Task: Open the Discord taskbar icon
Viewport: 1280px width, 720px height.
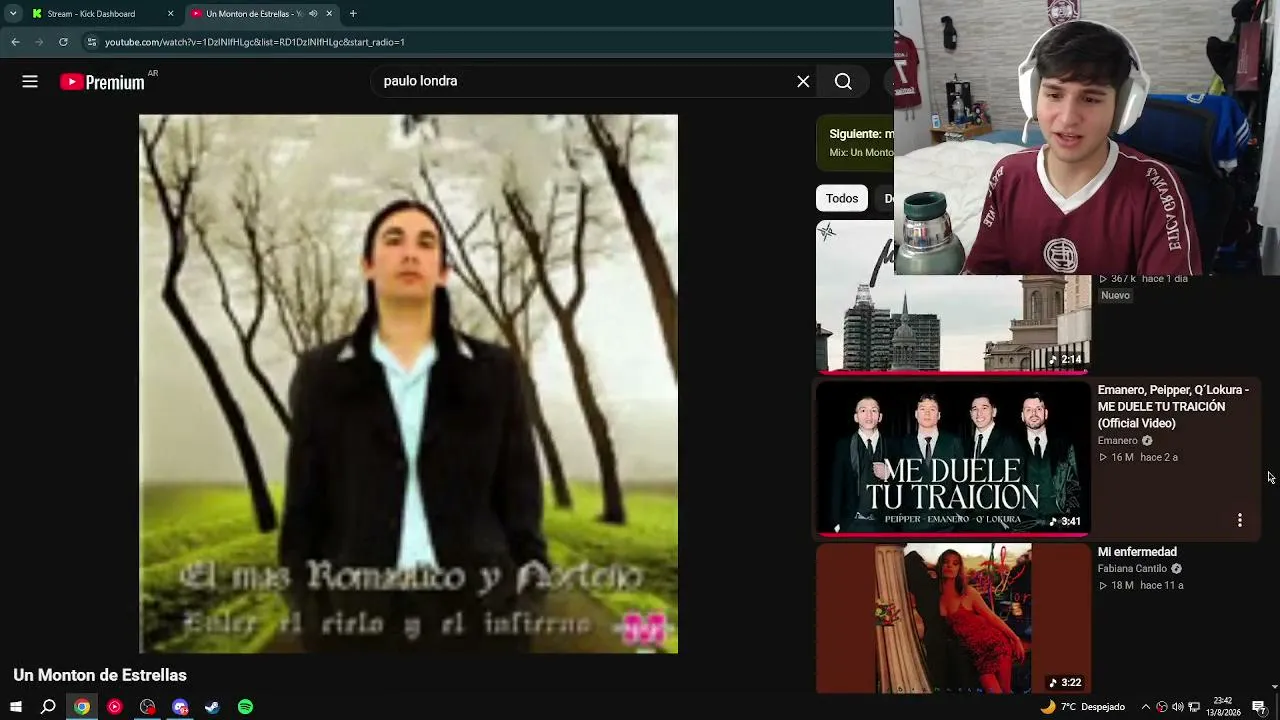Action: click(180, 707)
